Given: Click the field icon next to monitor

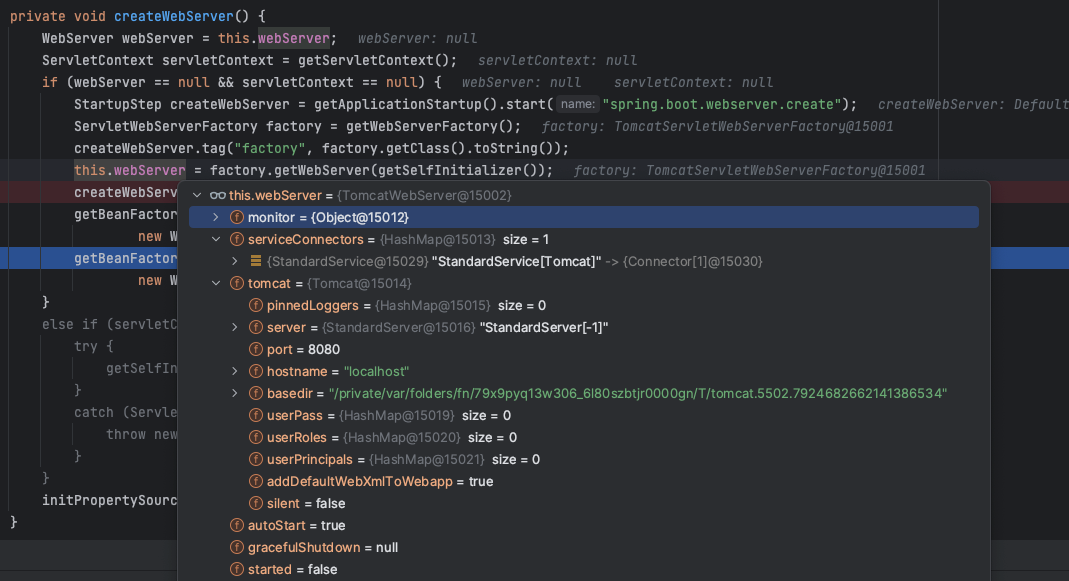Looking at the screenshot, I should (237, 218).
